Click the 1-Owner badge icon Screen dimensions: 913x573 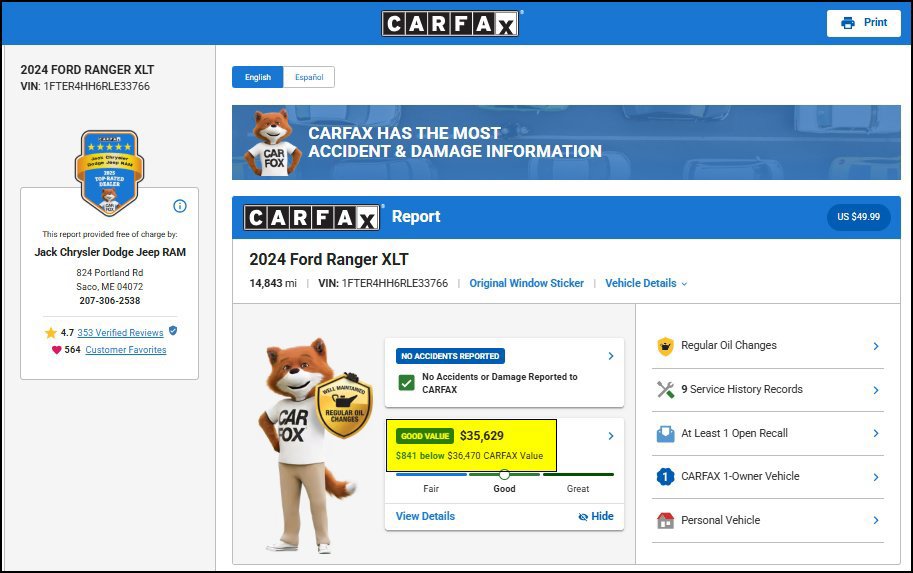pyautogui.click(x=665, y=477)
